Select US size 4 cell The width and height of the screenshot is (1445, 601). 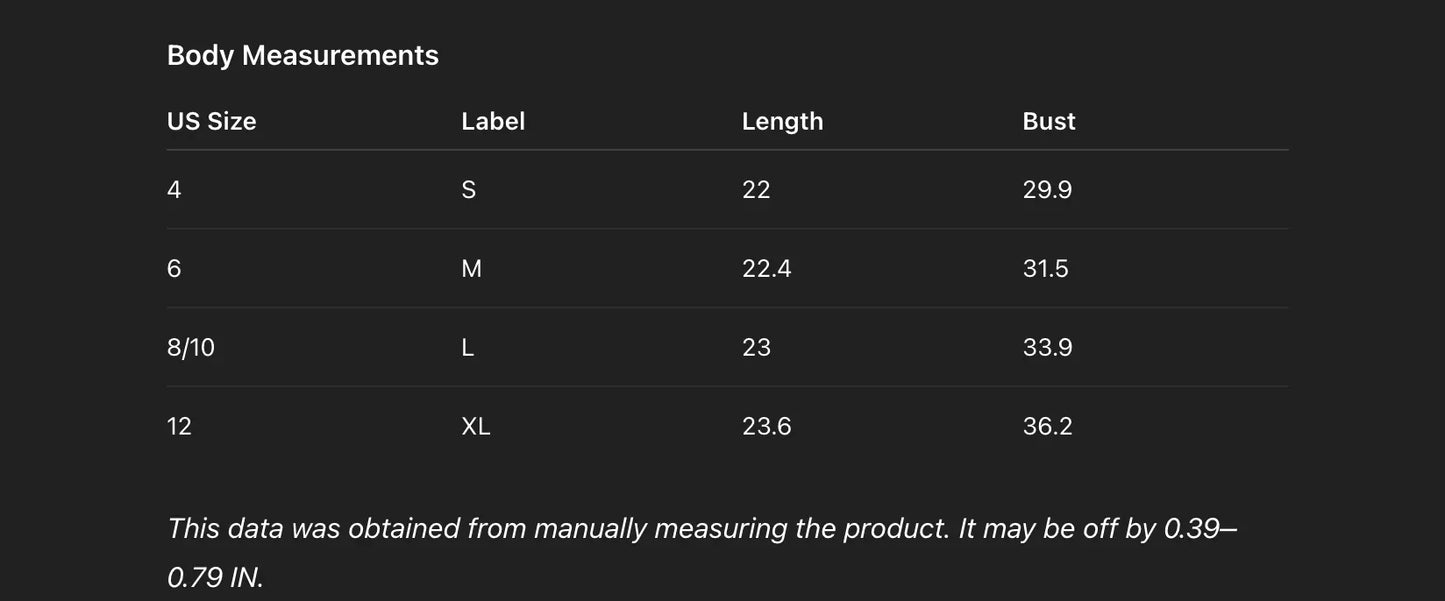coord(174,190)
